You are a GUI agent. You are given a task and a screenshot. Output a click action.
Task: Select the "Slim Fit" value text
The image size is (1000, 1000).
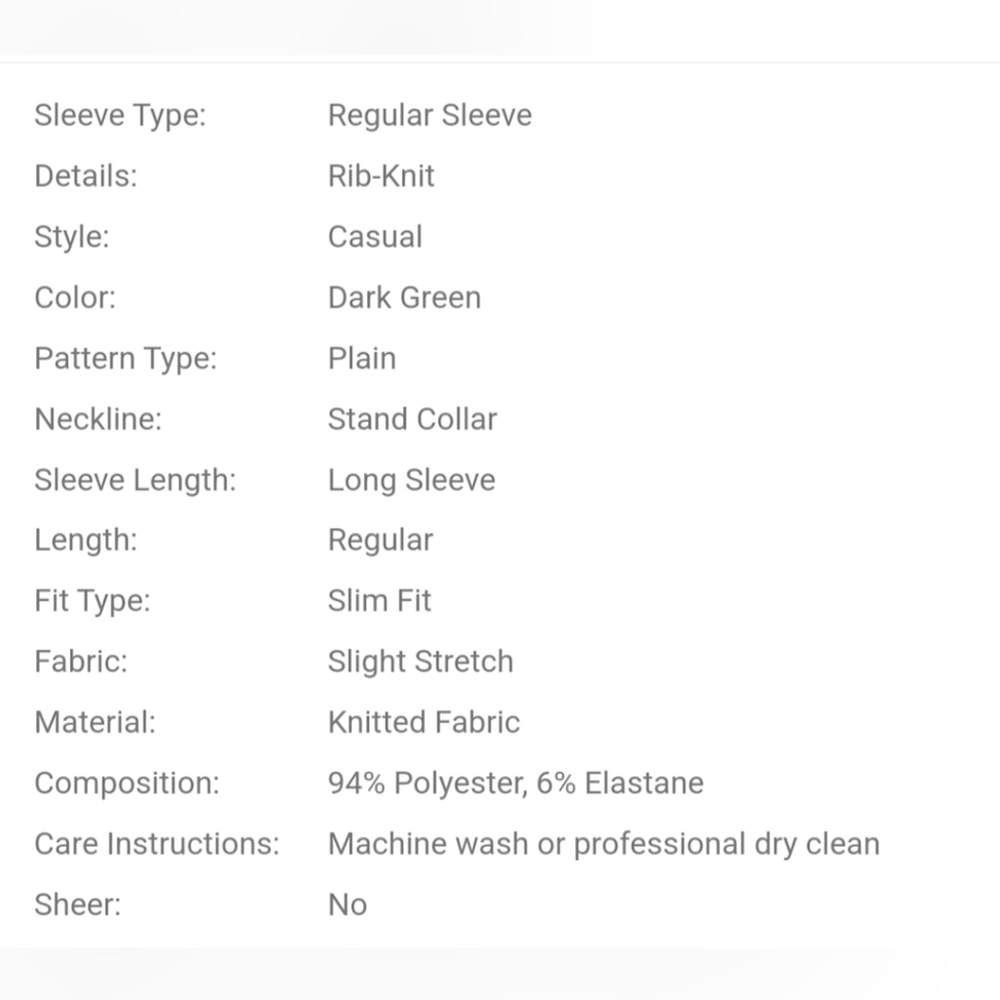coord(379,601)
